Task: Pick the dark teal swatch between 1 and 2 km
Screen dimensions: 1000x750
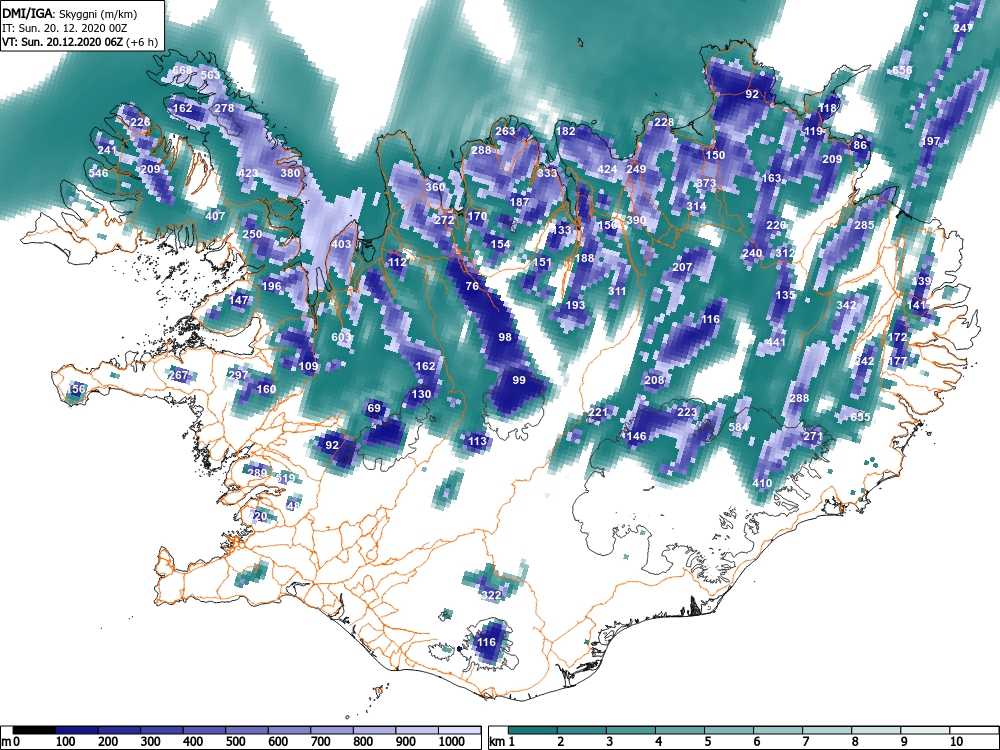Action: coord(533,730)
